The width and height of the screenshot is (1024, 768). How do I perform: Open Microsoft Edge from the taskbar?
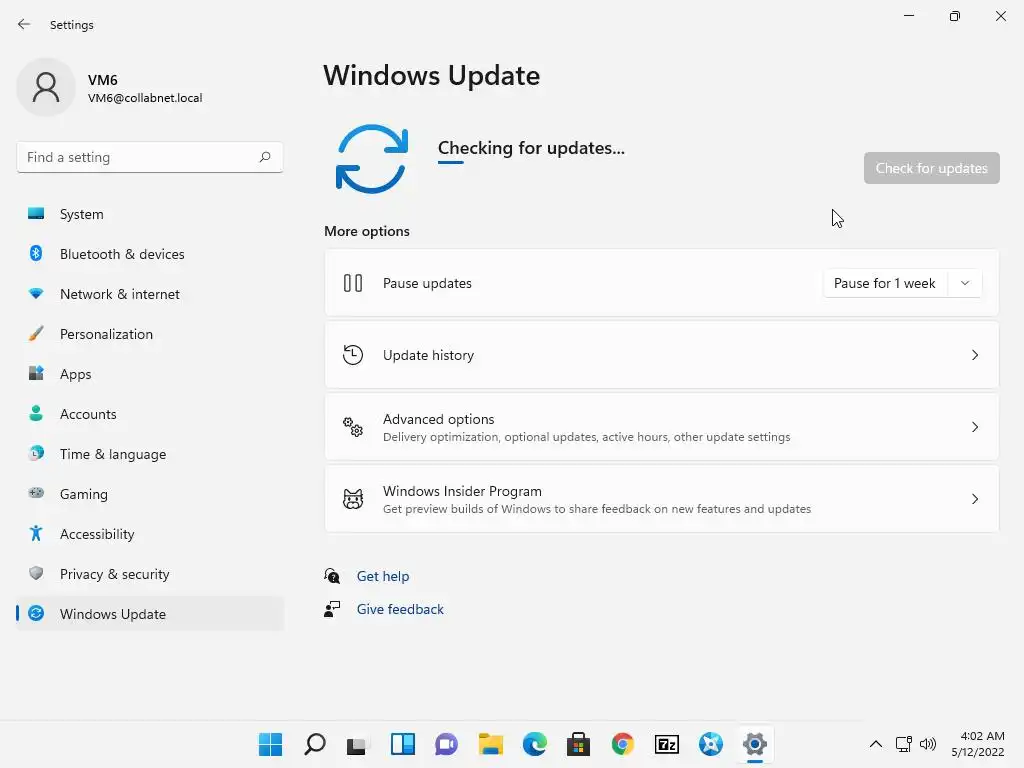coord(535,744)
